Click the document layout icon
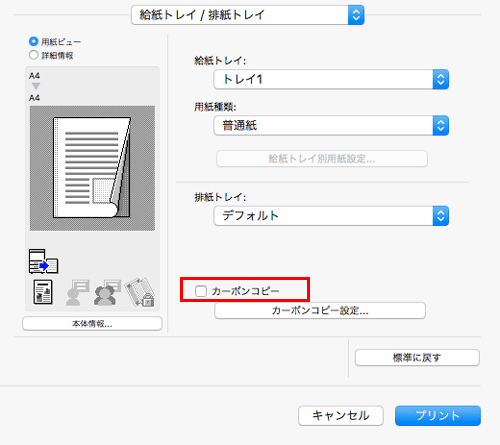Viewport: 500px width, 445px height. click(43, 292)
